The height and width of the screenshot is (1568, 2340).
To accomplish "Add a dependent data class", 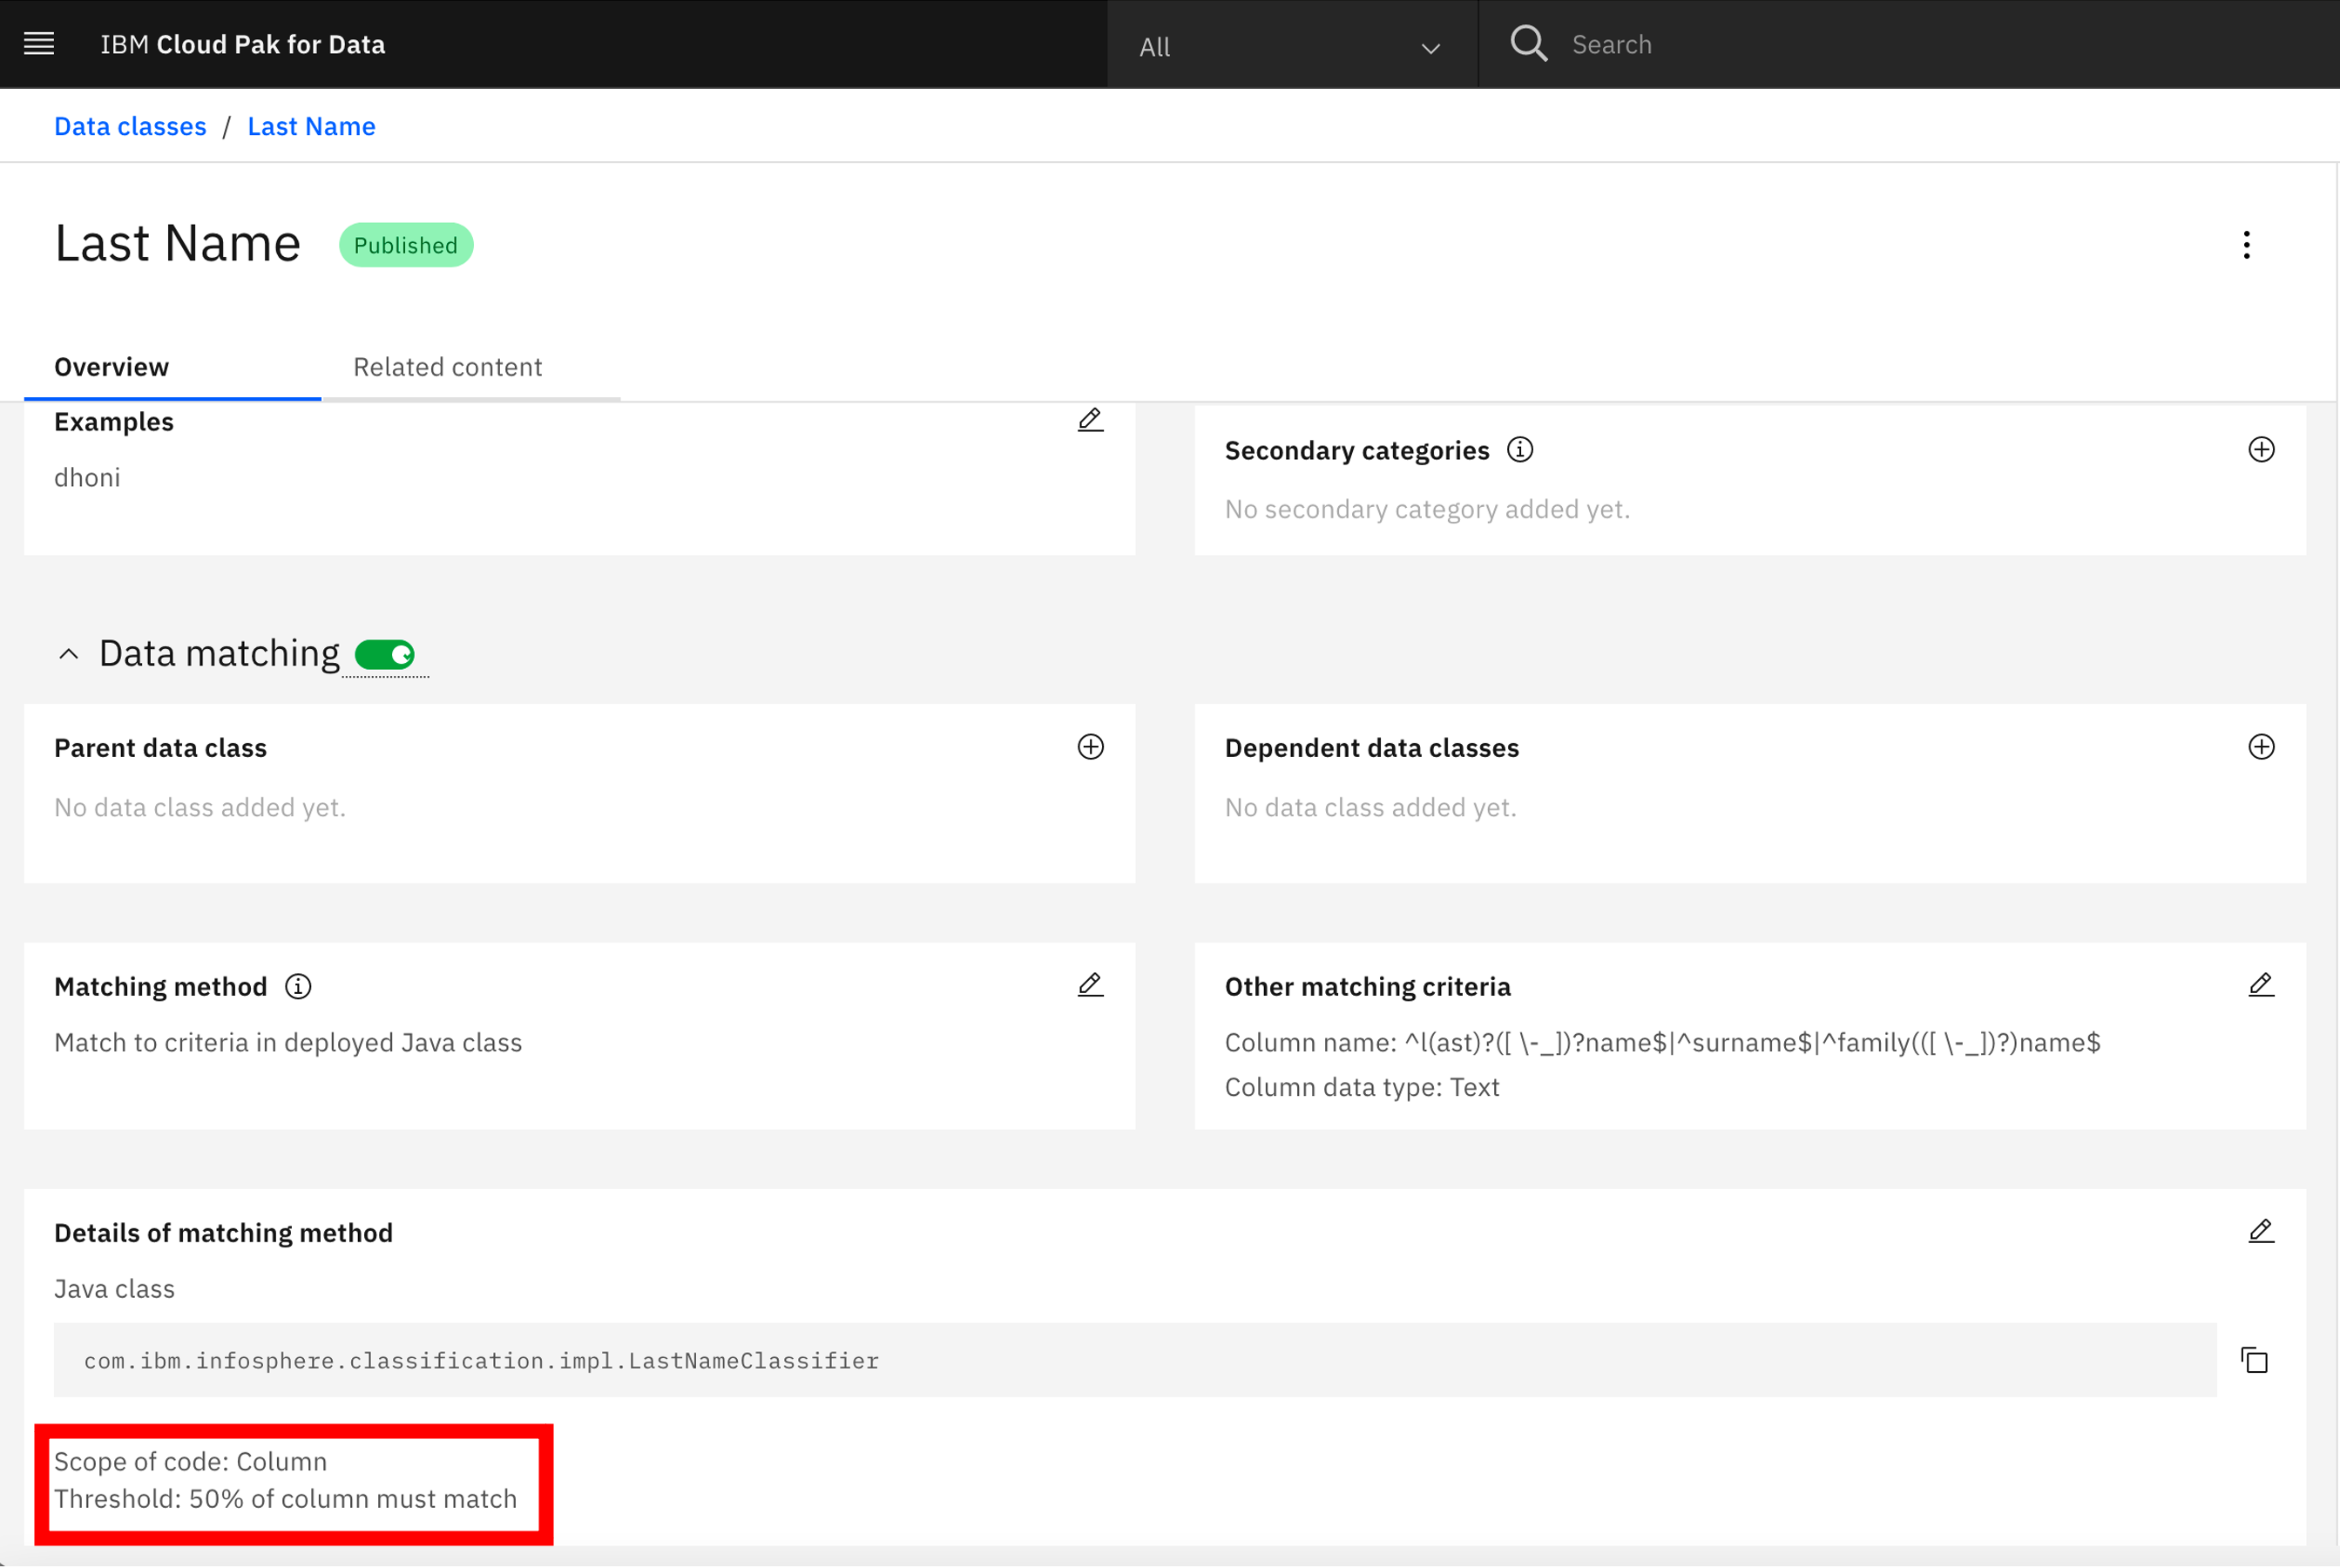I will (x=2261, y=747).
